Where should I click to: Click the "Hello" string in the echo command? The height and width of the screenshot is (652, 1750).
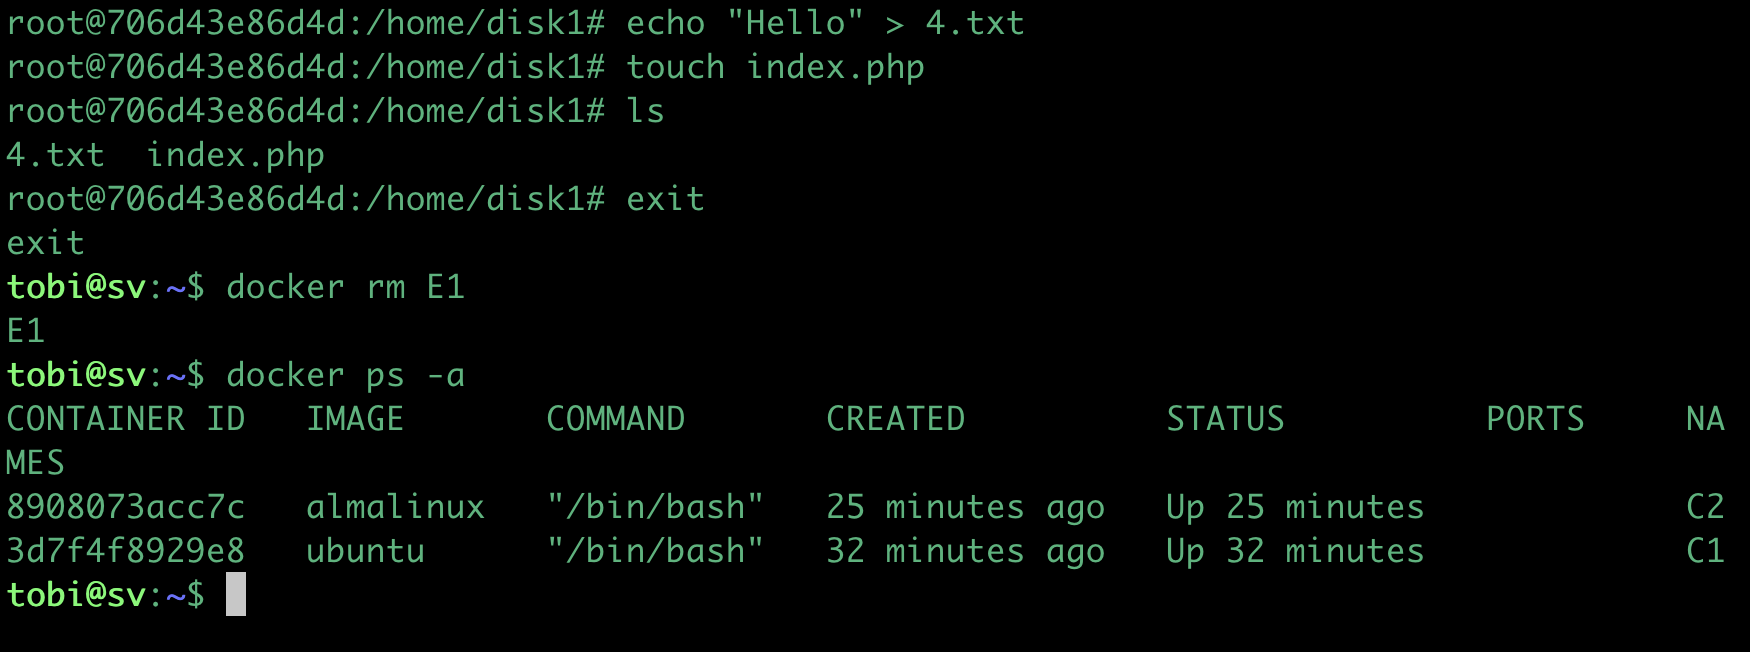click(795, 23)
